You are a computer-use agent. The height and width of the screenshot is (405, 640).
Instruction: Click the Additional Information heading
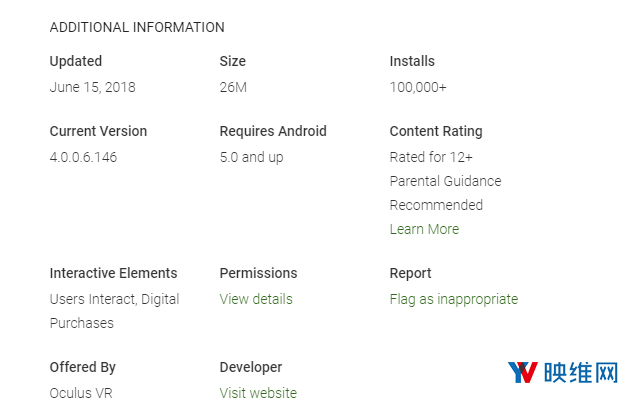click(137, 27)
